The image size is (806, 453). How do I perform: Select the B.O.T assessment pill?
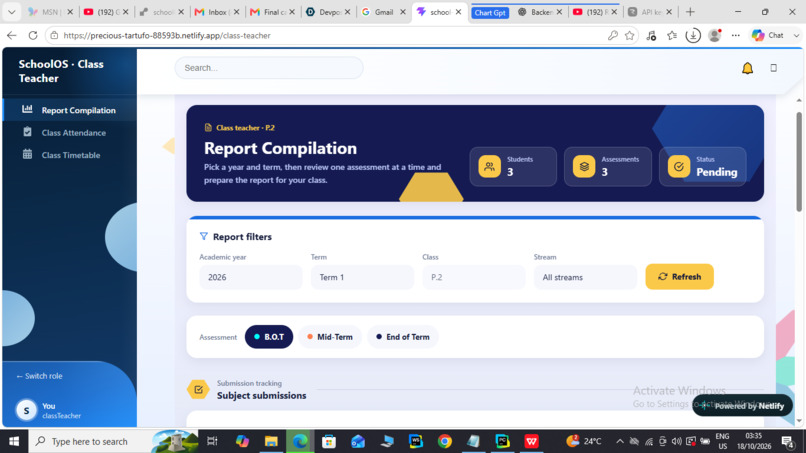(269, 337)
